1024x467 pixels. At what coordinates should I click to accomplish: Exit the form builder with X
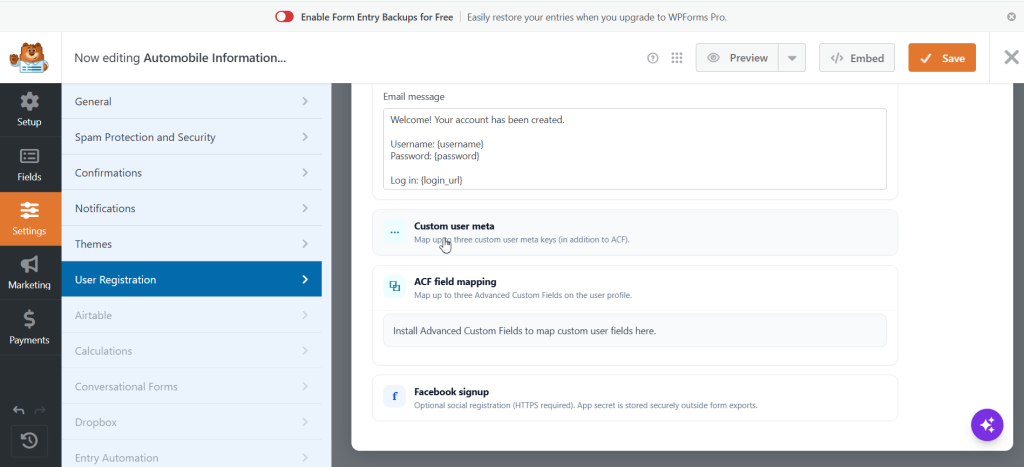click(x=1011, y=57)
